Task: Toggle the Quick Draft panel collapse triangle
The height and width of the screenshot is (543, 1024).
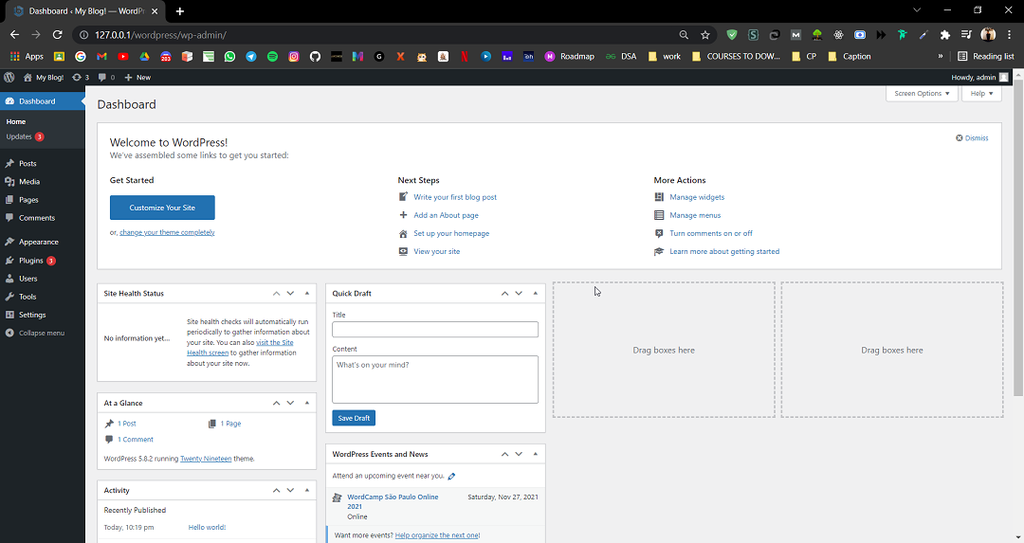Action: [x=536, y=293]
